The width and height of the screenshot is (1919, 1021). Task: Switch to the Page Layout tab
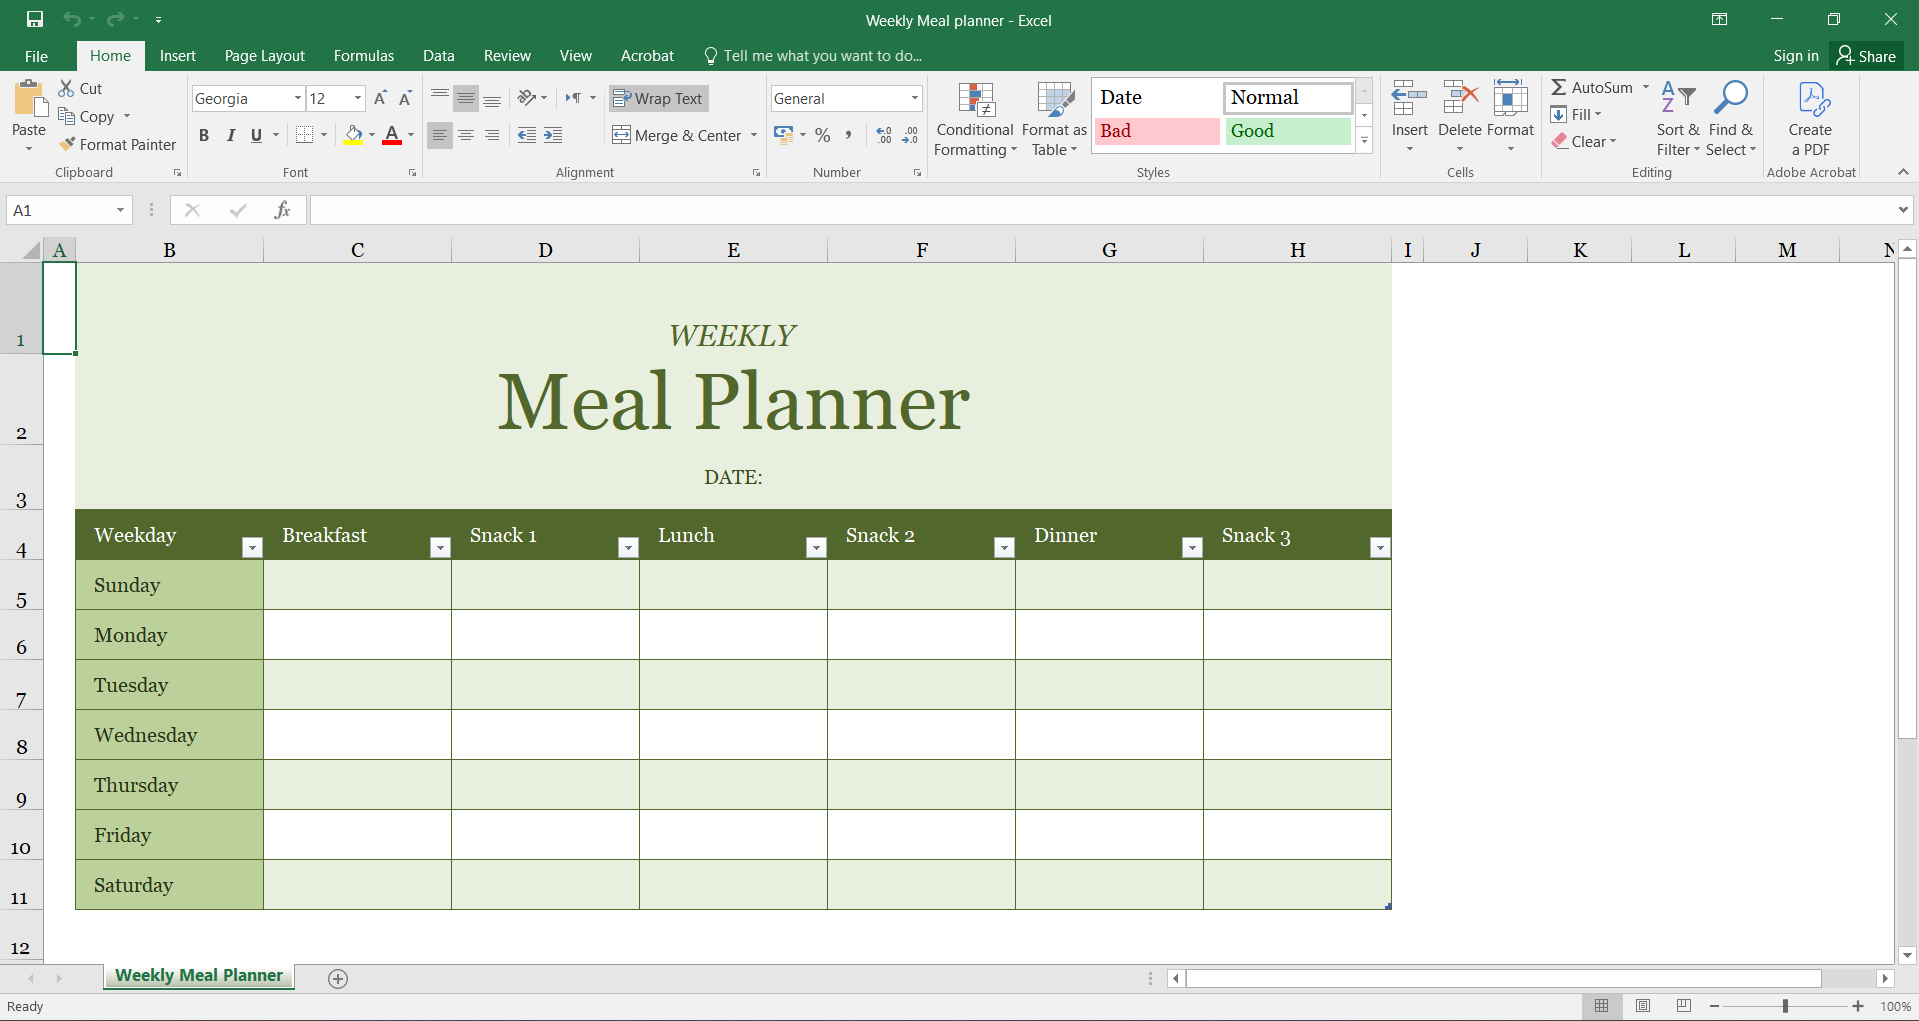[x=264, y=56]
